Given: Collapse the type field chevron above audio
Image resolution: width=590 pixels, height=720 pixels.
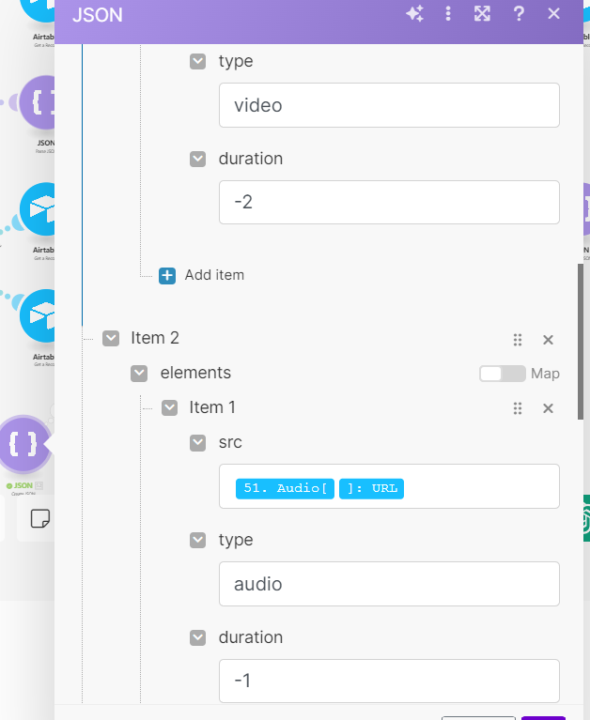Looking at the screenshot, I should [198, 540].
